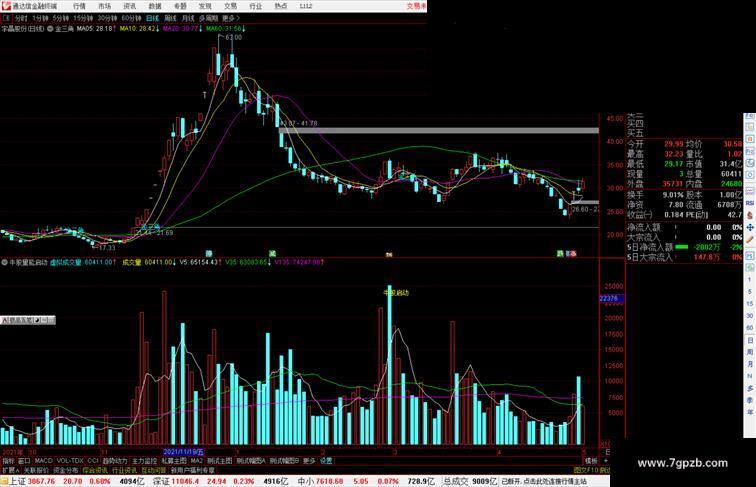Screen dimensions: 756x487
Task: Switch to 15分钟 period
Action: point(83,18)
